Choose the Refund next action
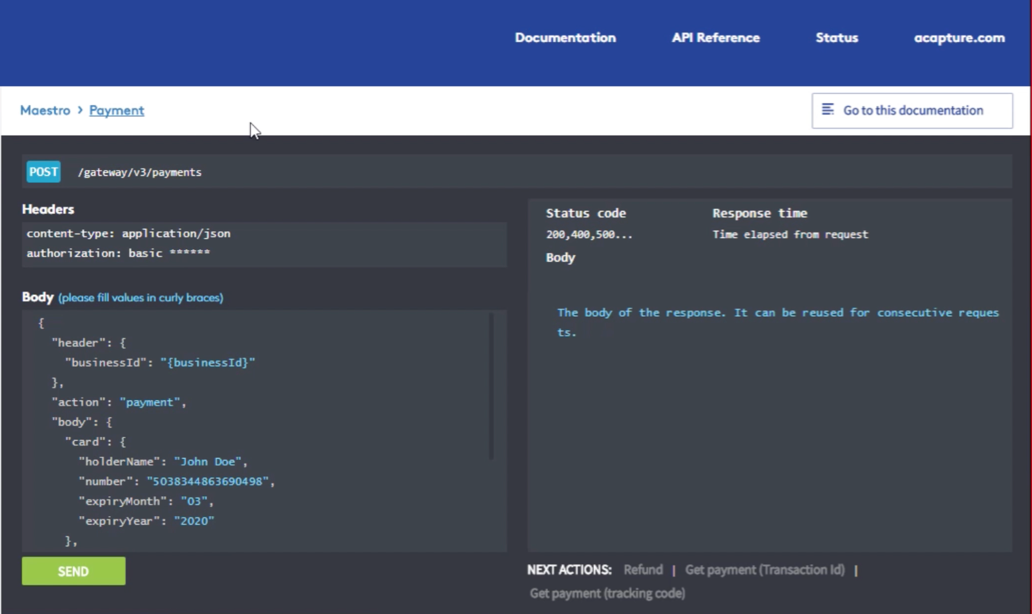This screenshot has height=614, width=1032. [x=643, y=570]
